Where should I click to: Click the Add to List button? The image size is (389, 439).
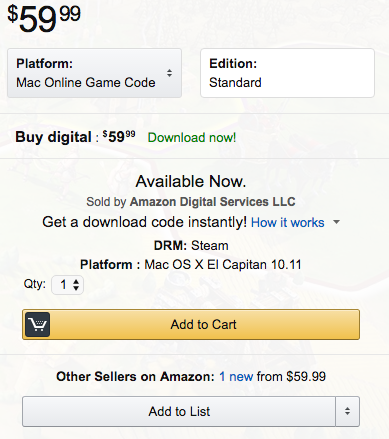click(x=179, y=411)
